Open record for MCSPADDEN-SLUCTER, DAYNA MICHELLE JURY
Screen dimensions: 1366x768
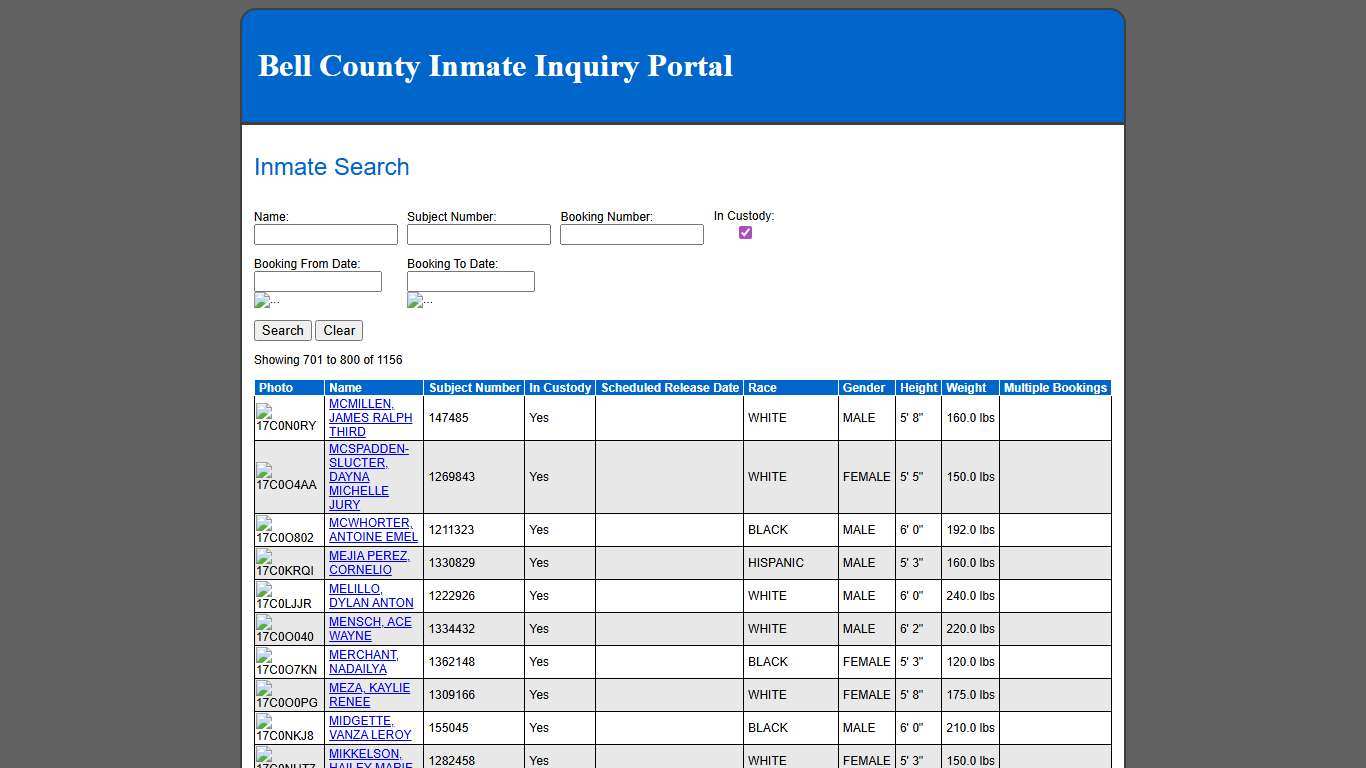click(x=369, y=477)
